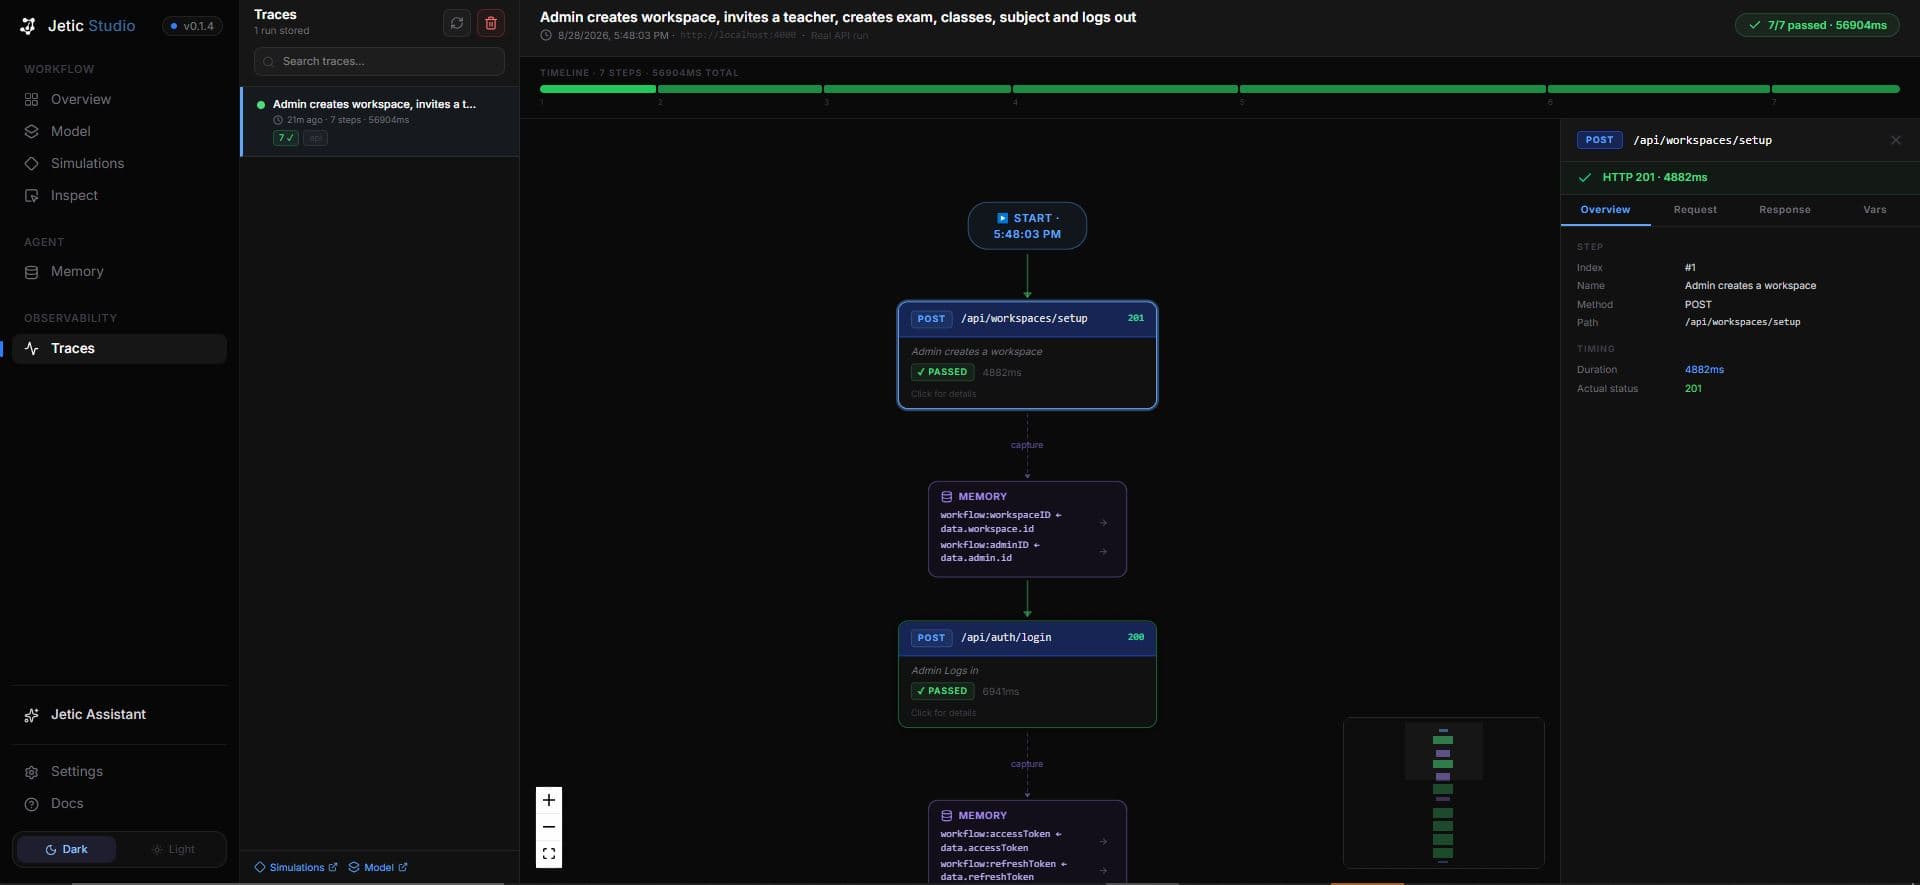
Task: Expand workflow:workspaceID memory arrow
Action: point(1103,522)
